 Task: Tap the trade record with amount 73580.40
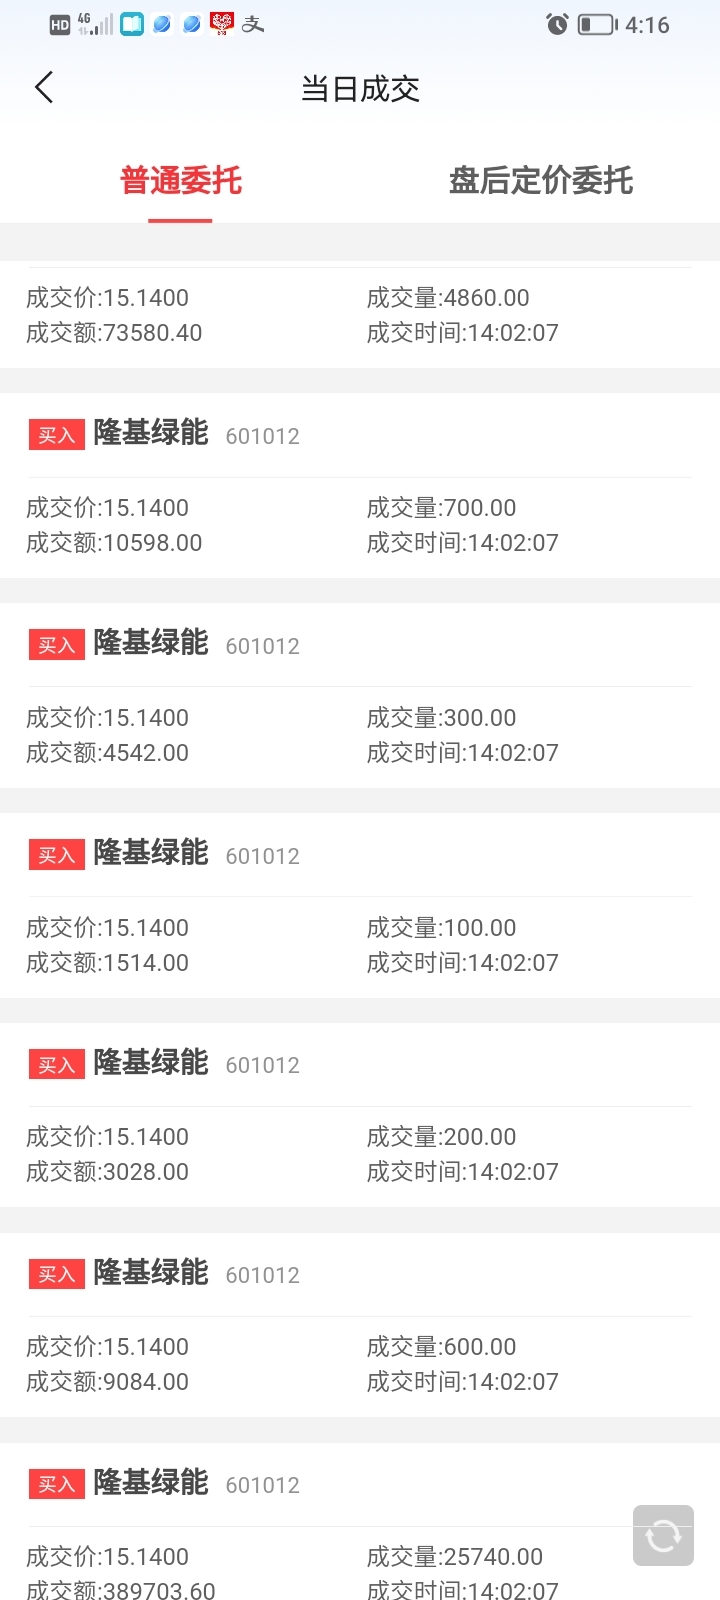tap(360, 314)
